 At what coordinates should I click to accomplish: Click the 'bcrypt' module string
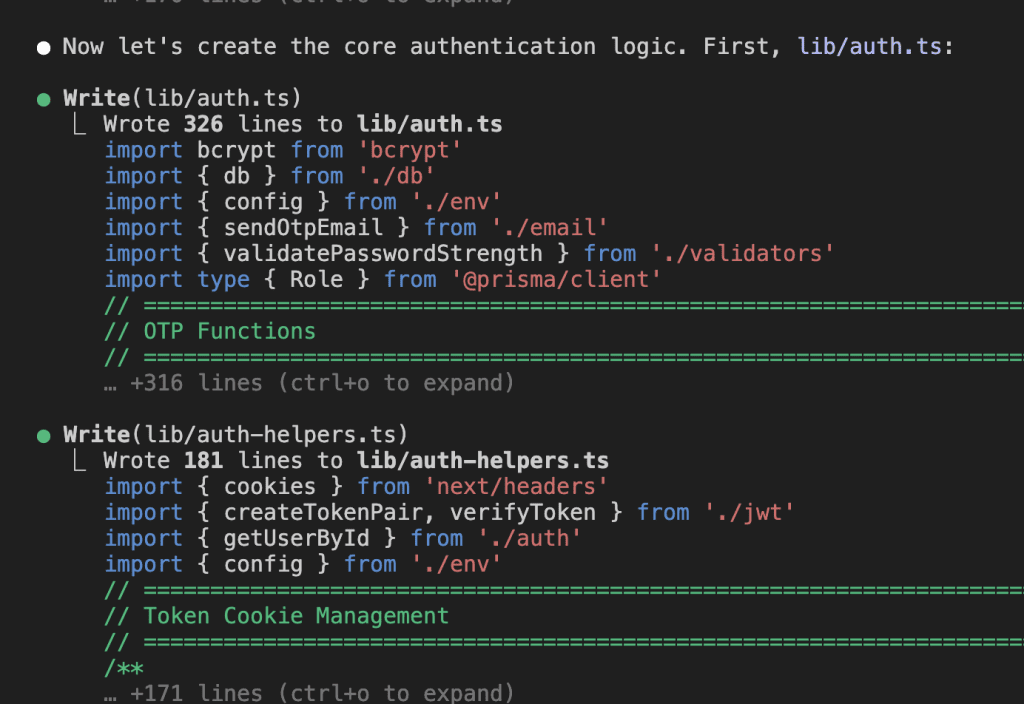click(x=409, y=150)
